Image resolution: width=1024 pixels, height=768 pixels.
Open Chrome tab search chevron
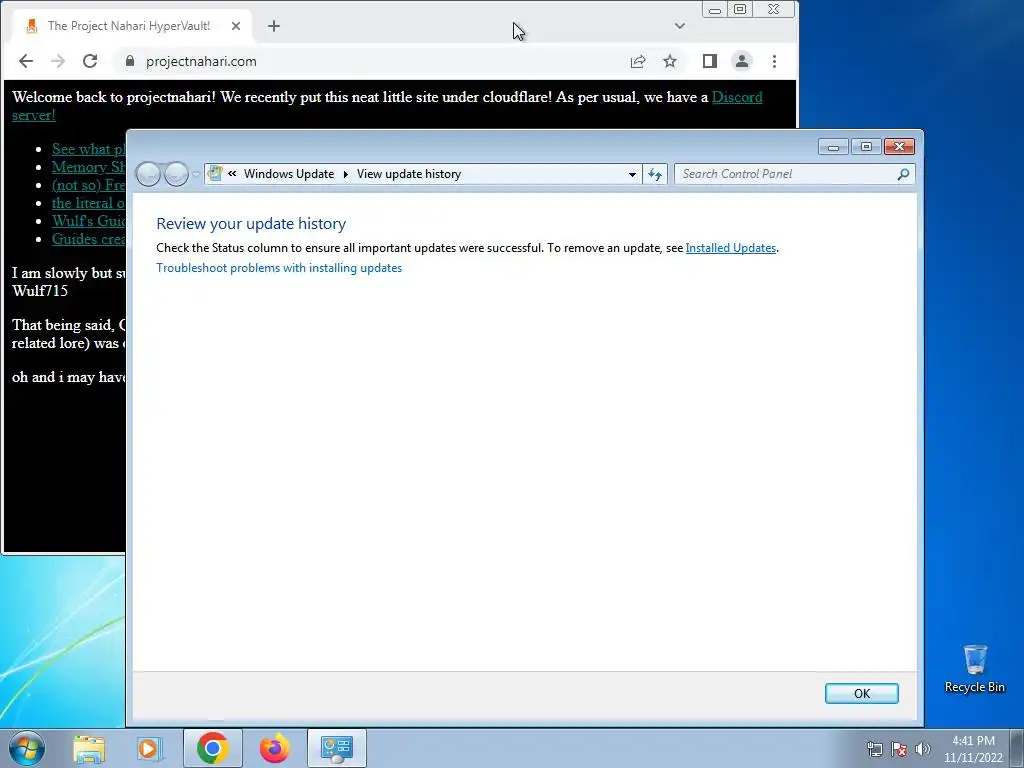(680, 26)
